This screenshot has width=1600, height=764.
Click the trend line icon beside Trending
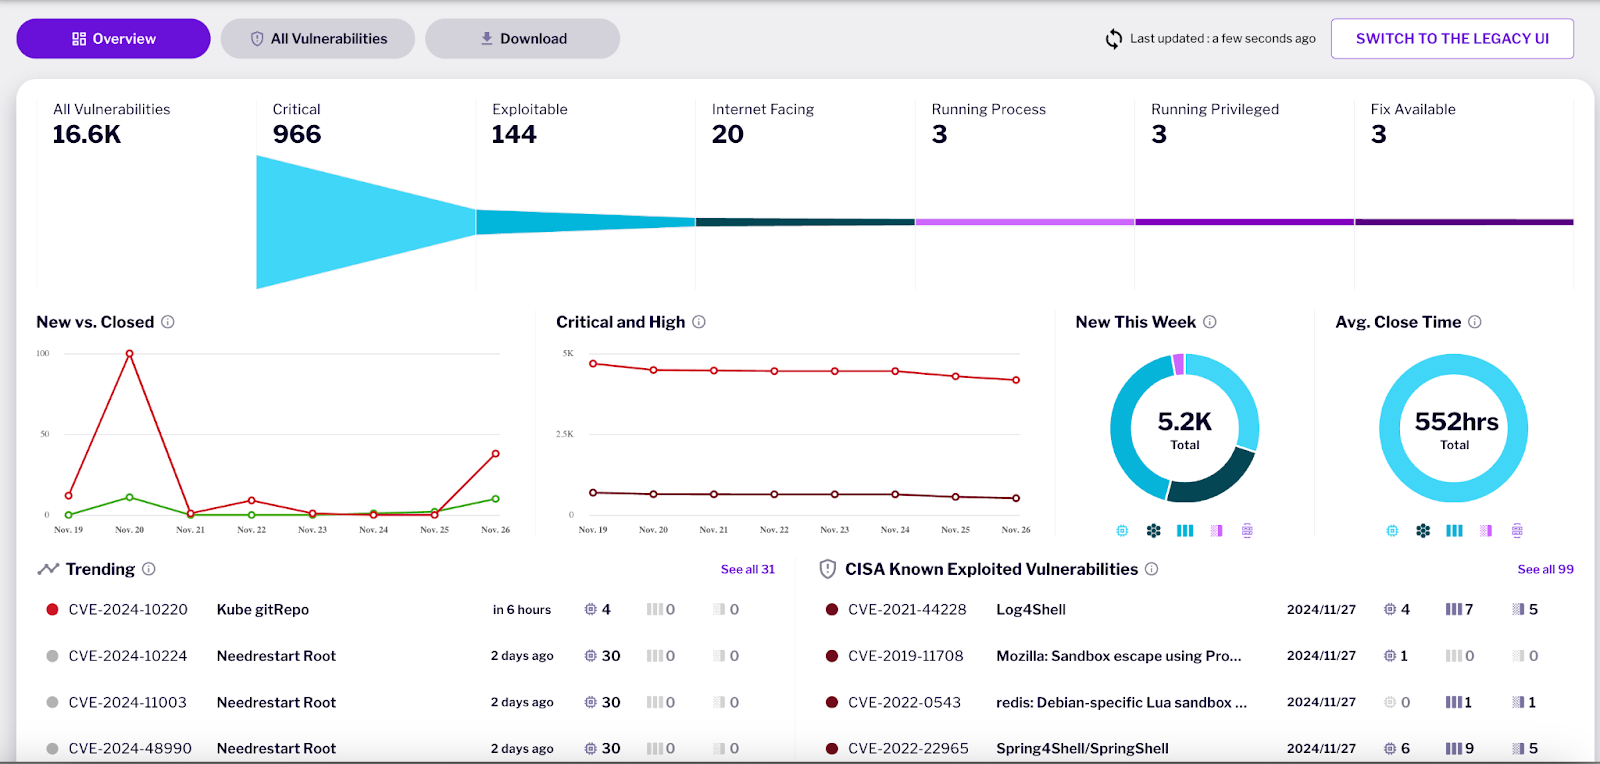[48, 569]
